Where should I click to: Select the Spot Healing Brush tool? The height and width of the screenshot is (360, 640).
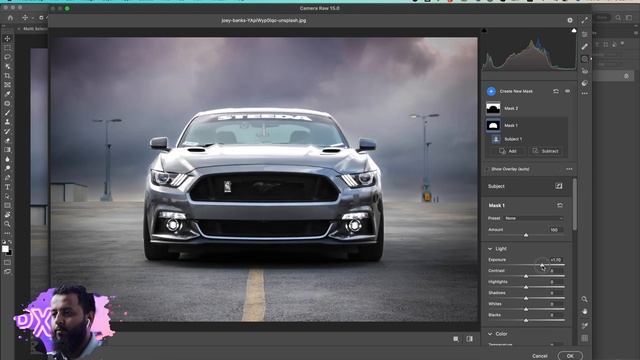click(x=7, y=104)
